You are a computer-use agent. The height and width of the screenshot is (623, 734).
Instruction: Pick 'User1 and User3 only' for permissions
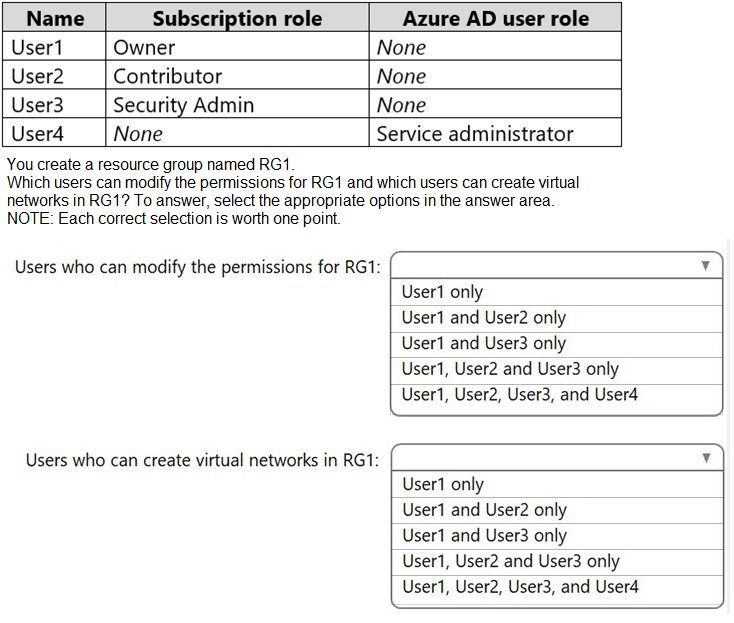point(556,344)
